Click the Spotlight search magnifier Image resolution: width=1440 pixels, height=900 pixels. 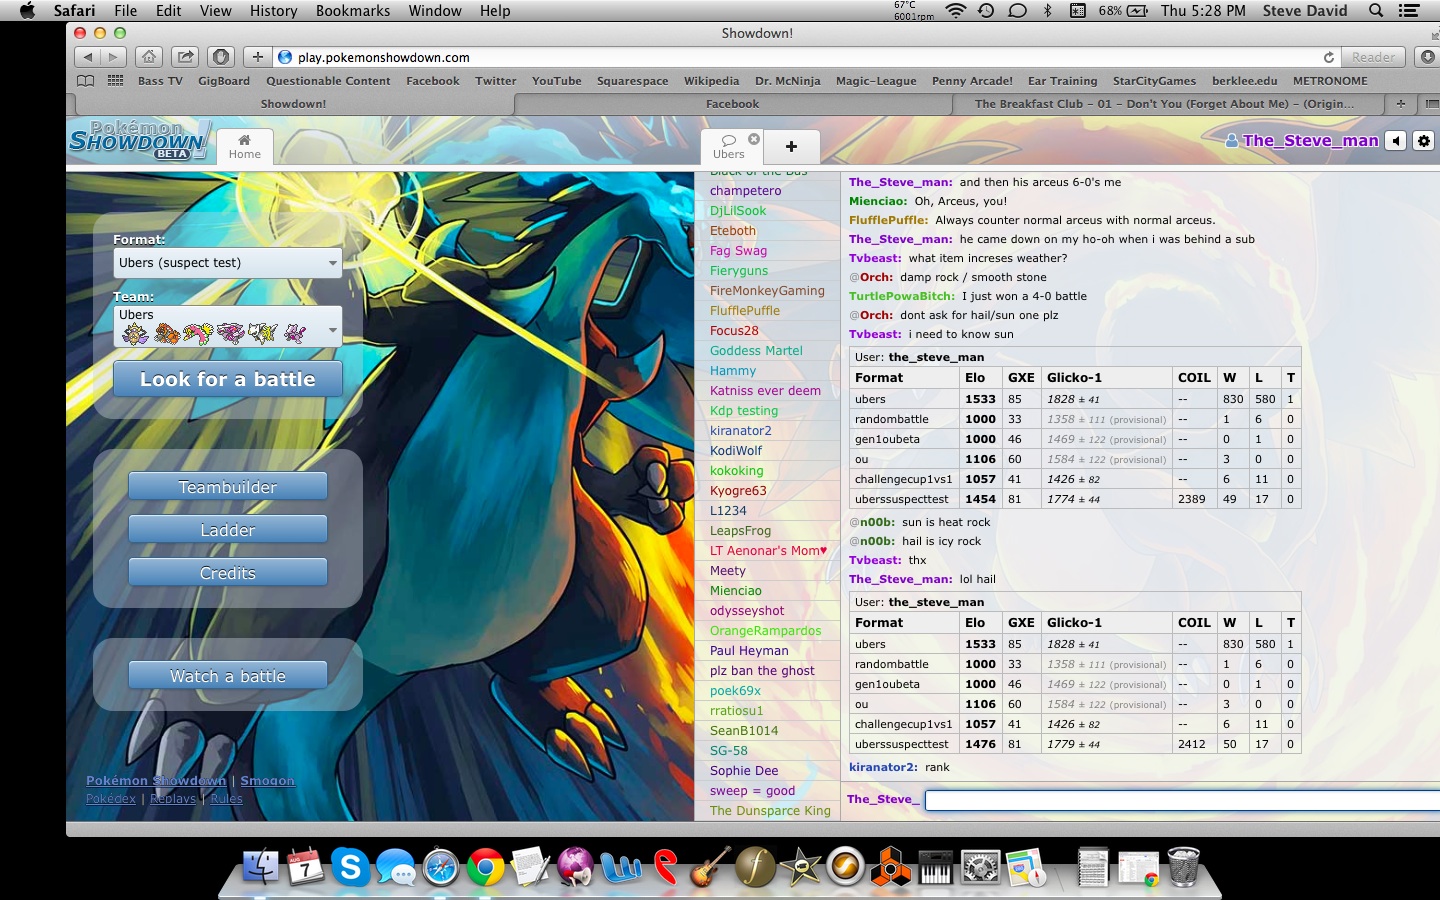[x=1376, y=11]
